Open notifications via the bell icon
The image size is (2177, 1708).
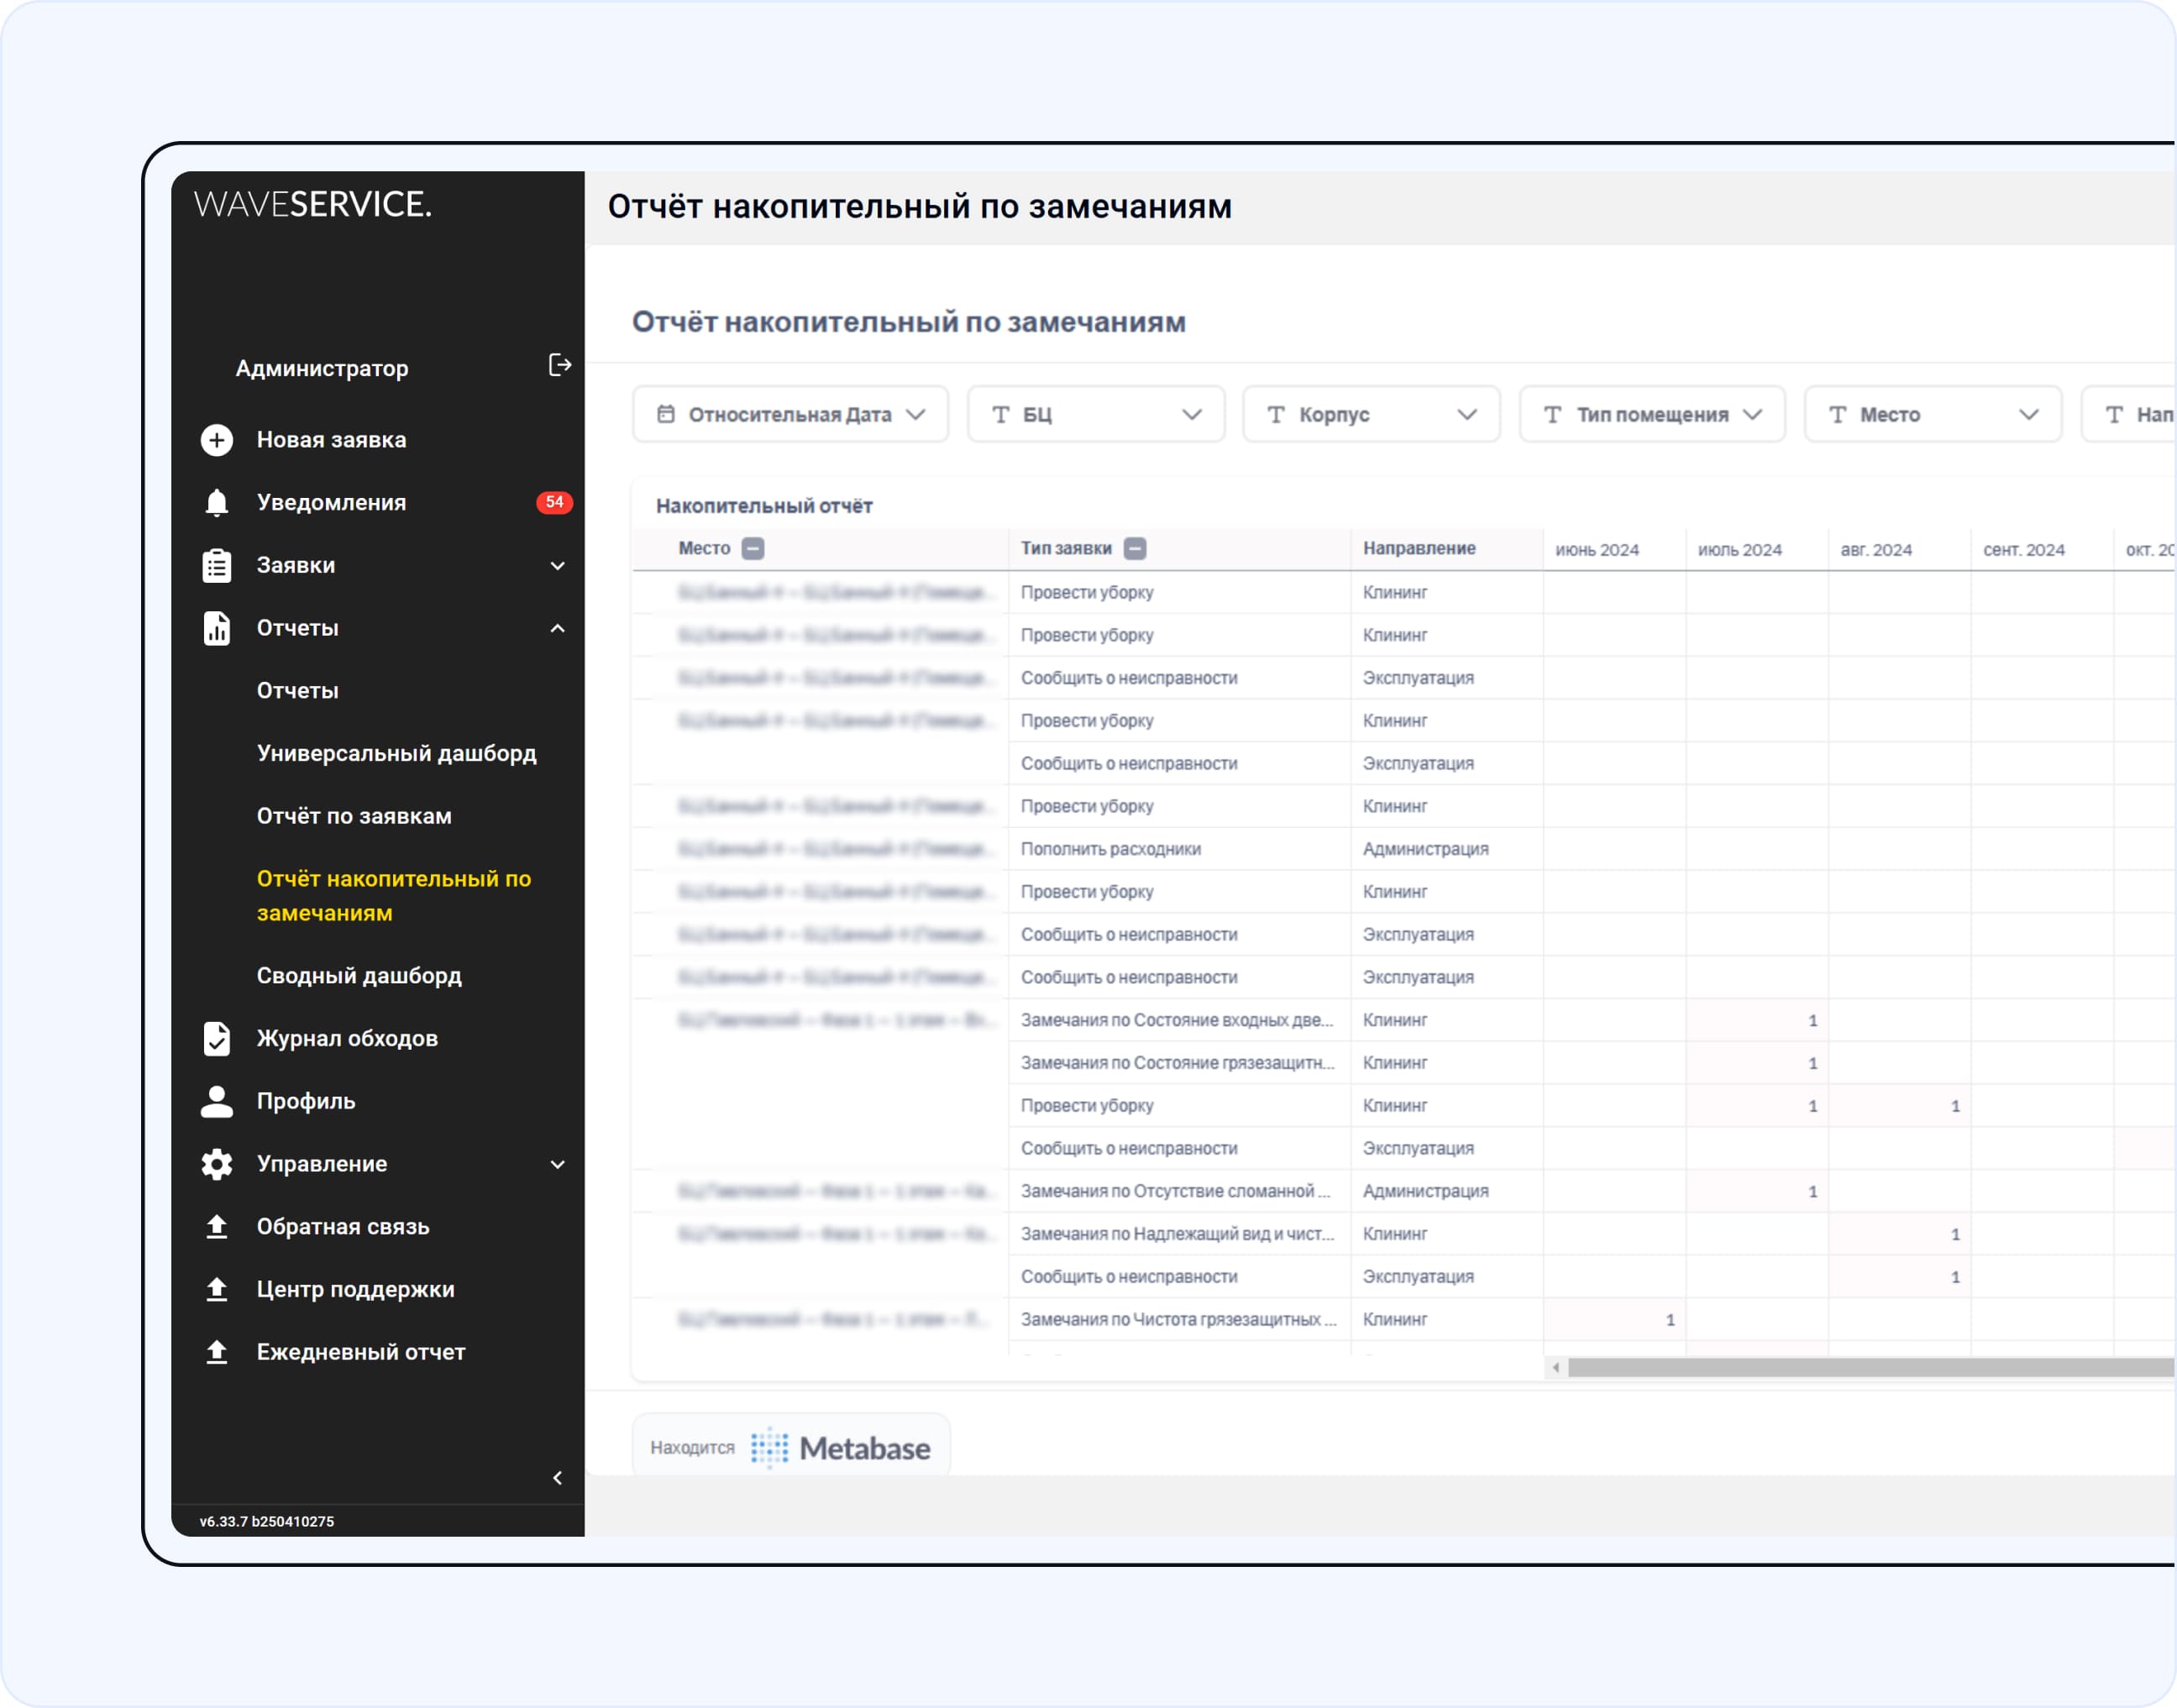coord(217,502)
